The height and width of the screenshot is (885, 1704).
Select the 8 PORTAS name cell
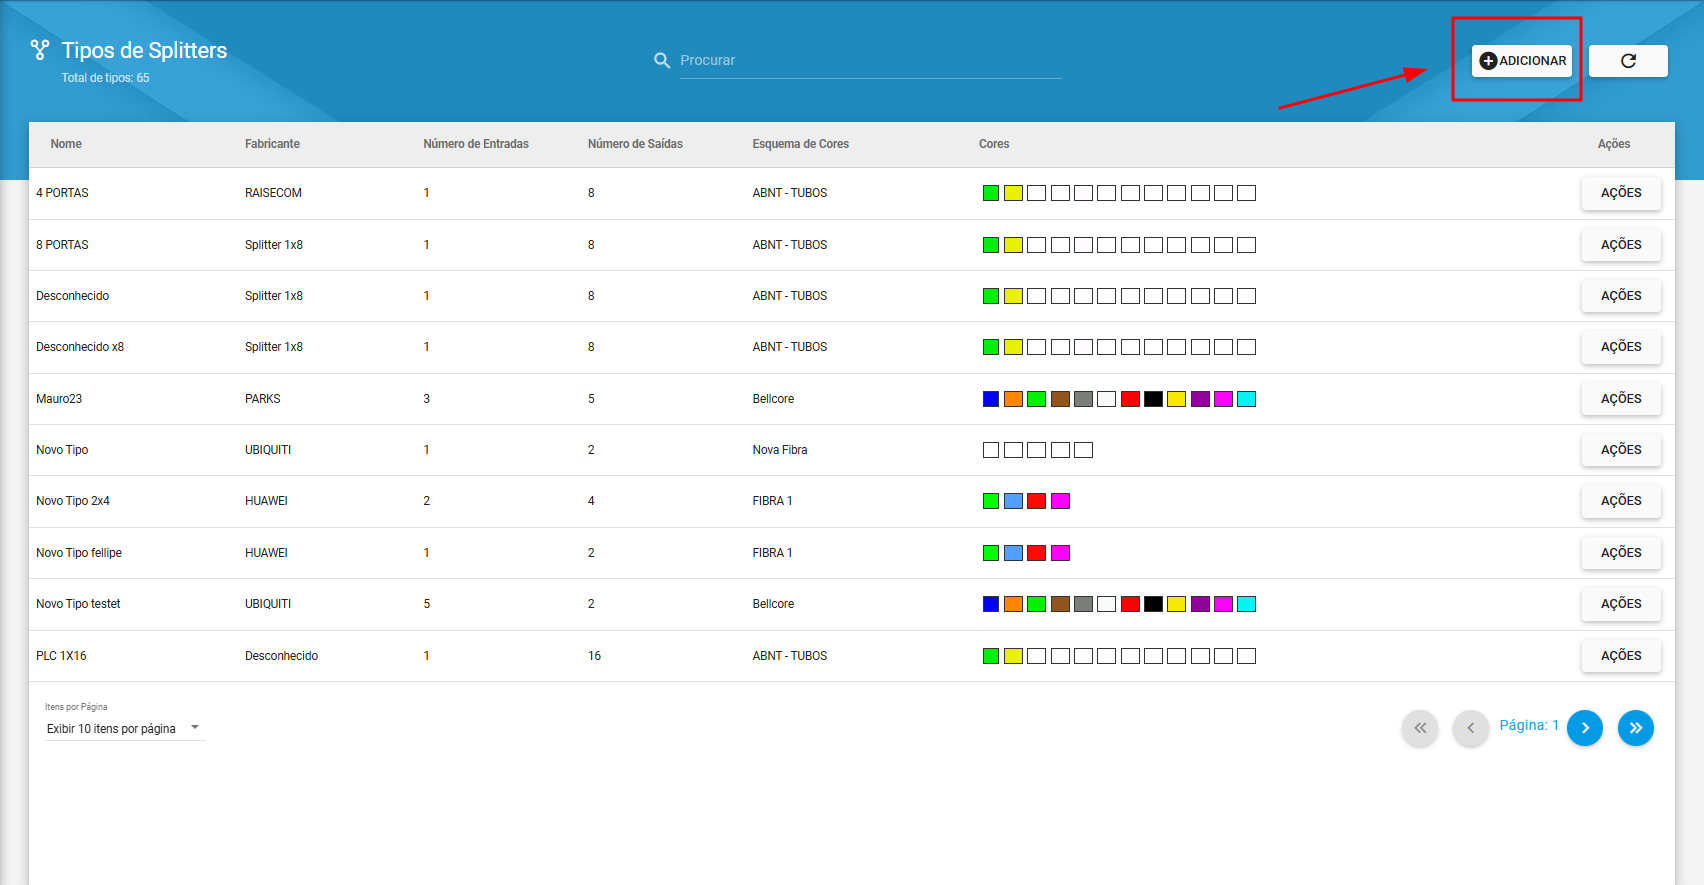click(62, 245)
